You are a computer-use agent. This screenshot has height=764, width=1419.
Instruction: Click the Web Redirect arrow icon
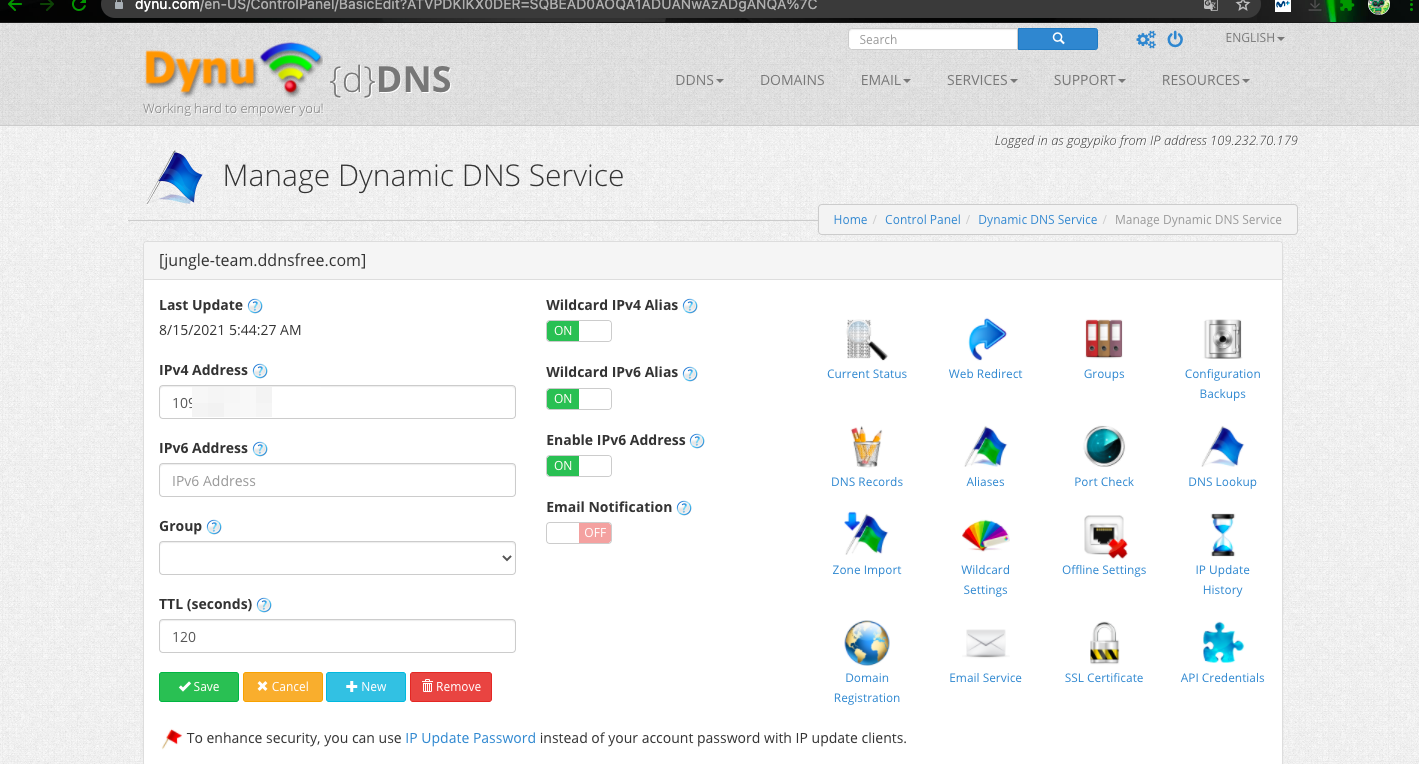tap(985, 341)
